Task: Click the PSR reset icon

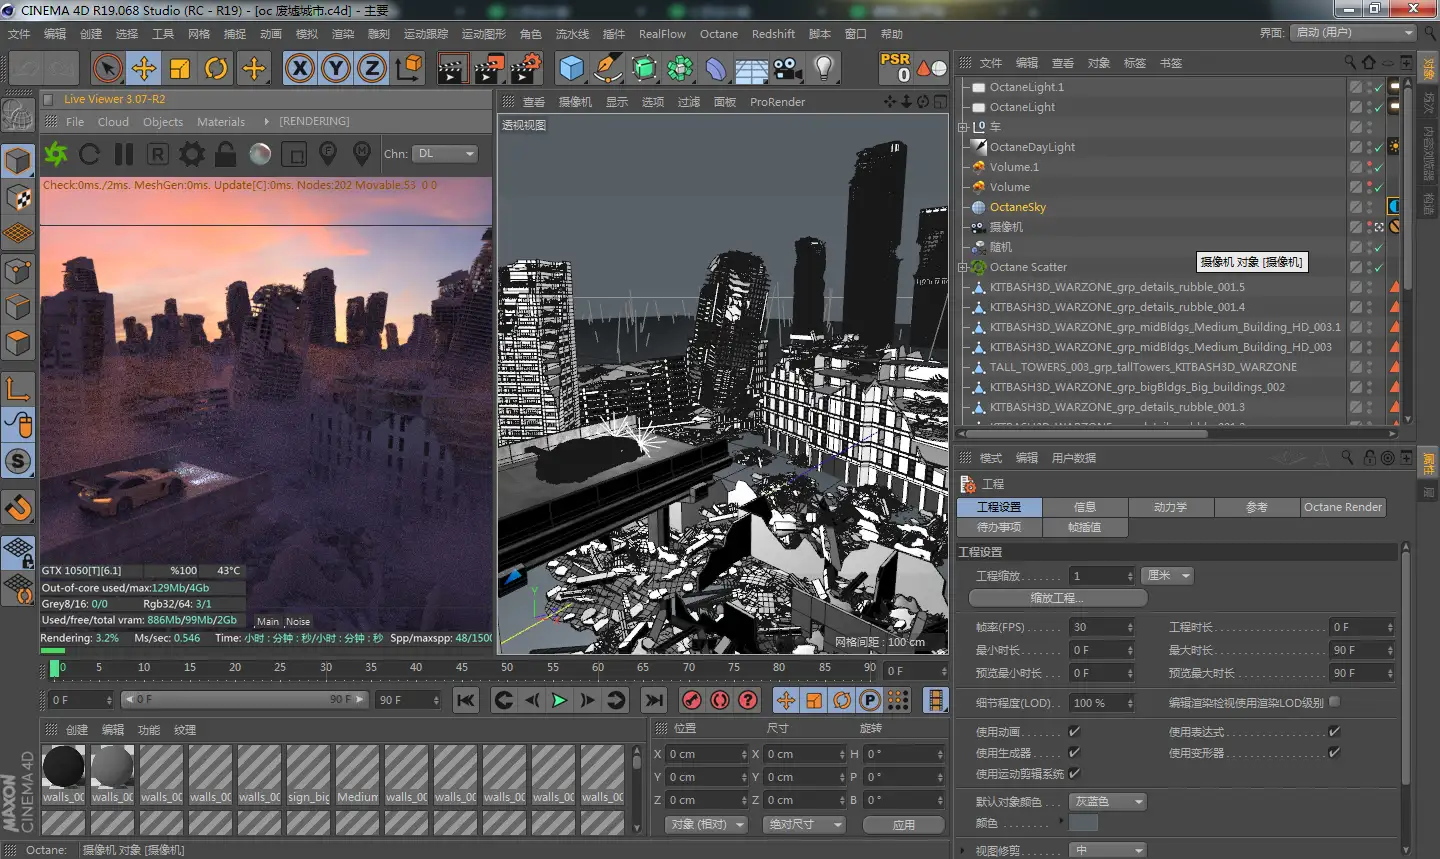Action: pyautogui.click(x=895, y=68)
